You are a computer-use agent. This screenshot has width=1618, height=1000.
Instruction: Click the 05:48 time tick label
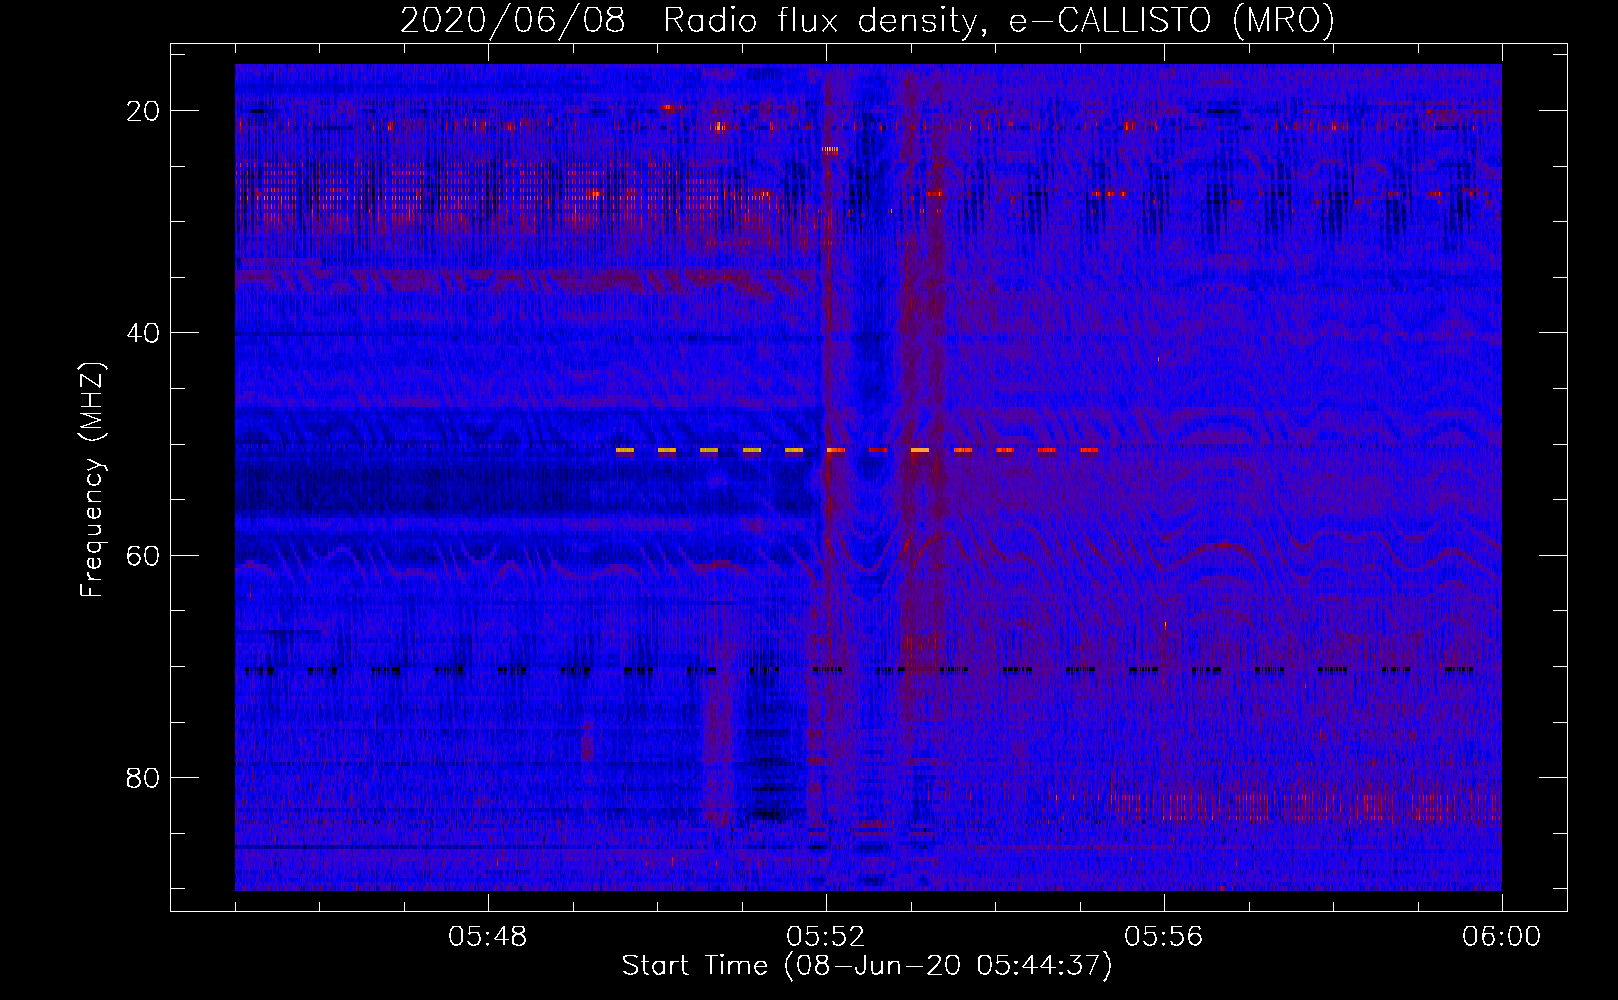[x=488, y=936]
